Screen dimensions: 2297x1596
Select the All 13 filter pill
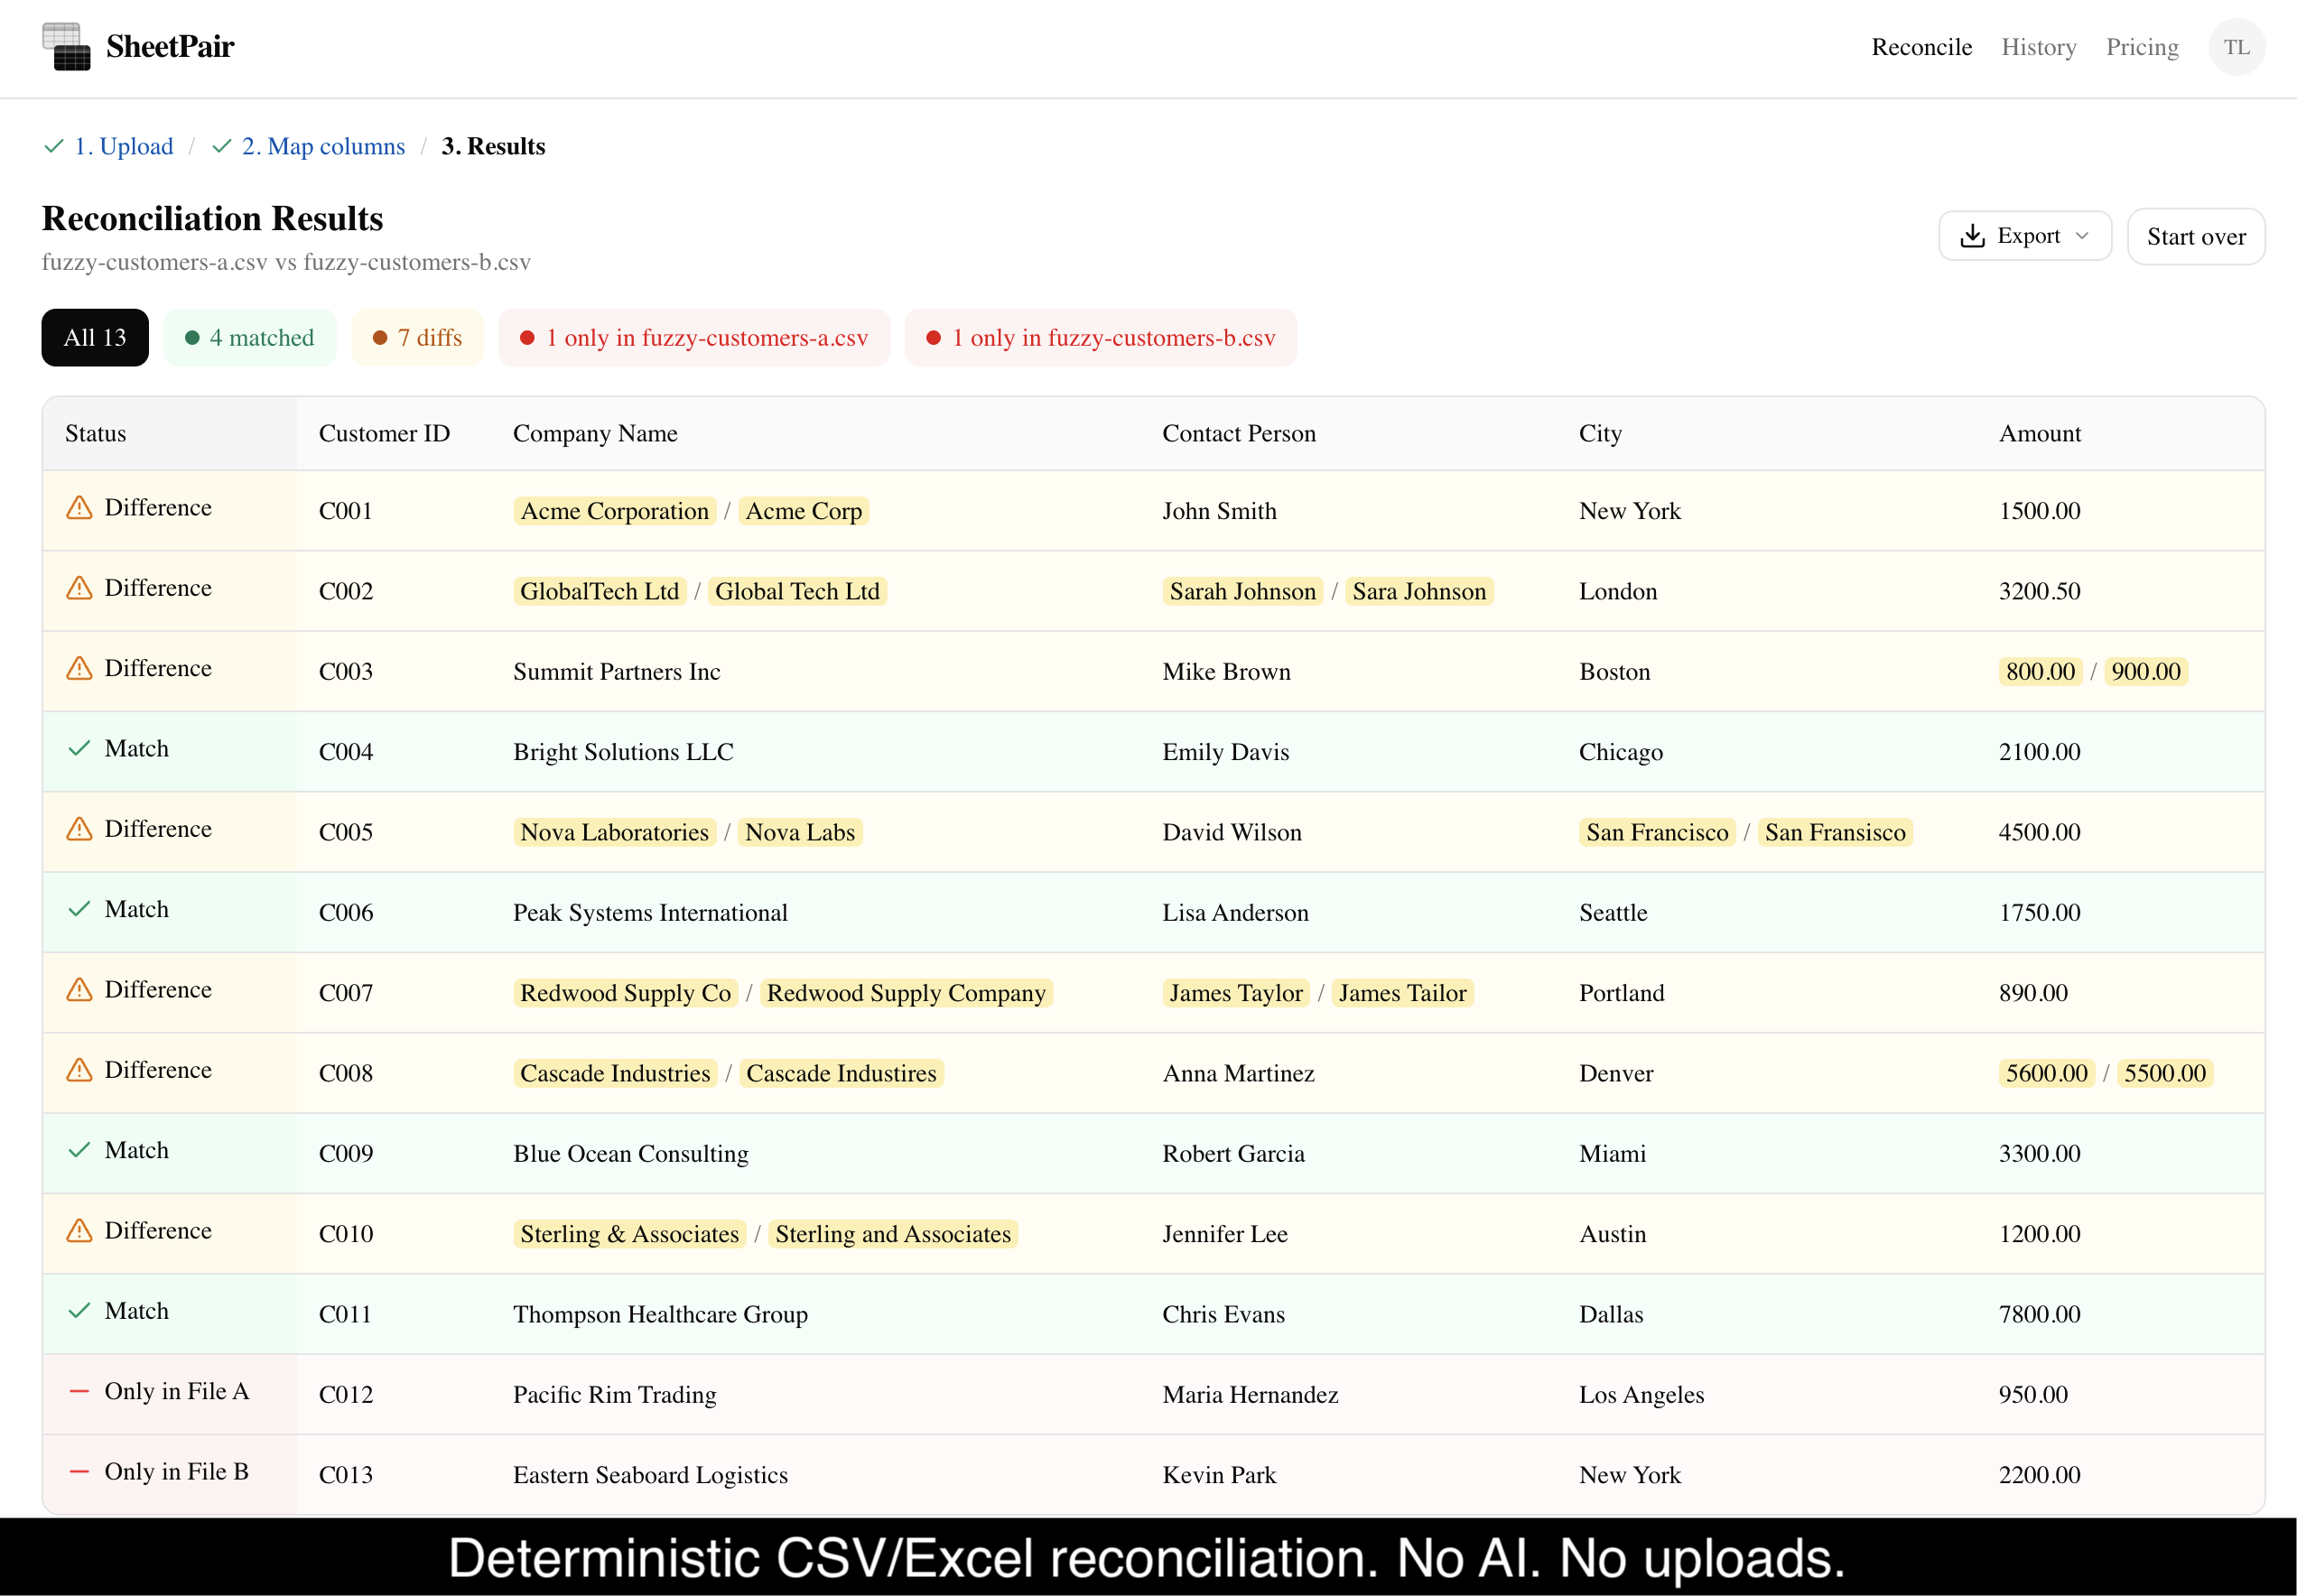point(95,338)
